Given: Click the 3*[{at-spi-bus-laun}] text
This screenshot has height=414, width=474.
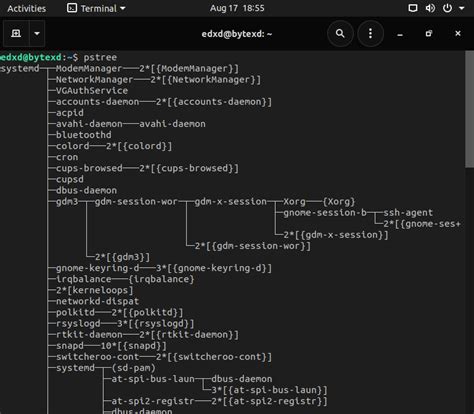Looking at the screenshot, I should 270,390.
